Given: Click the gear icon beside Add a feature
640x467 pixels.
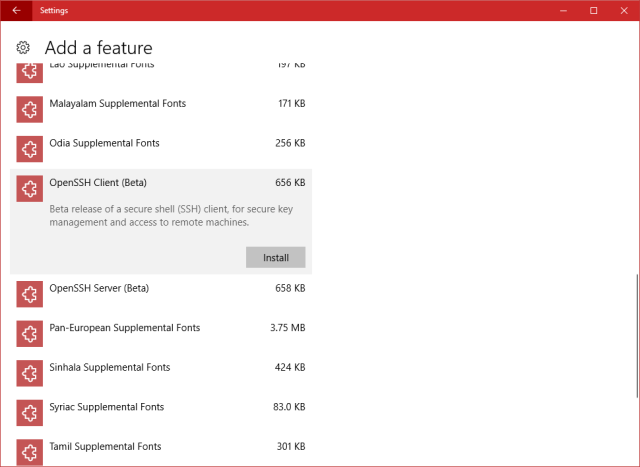Looking at the screenshot, I should 23,47.
